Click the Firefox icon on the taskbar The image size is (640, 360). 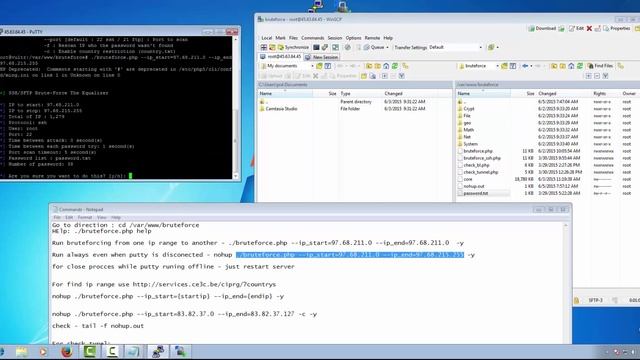tap(67, 351)
